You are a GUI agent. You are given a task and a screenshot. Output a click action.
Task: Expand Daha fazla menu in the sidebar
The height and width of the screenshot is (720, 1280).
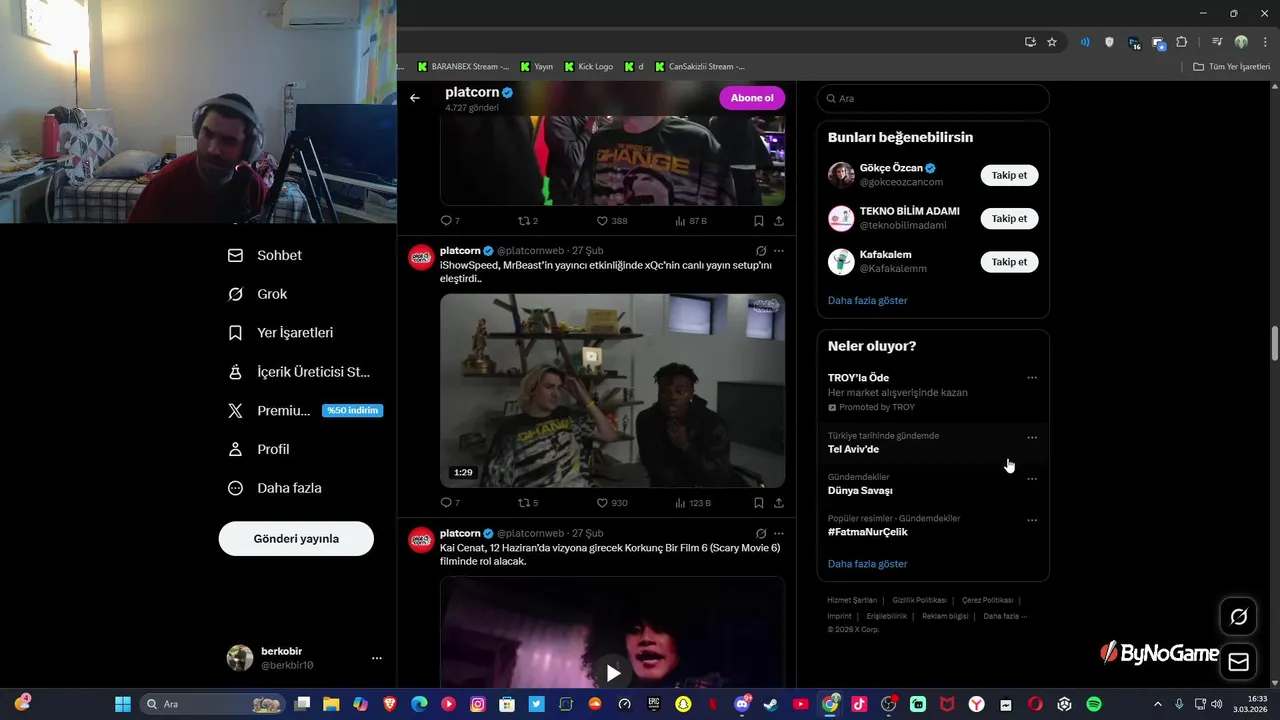[275, 488]
